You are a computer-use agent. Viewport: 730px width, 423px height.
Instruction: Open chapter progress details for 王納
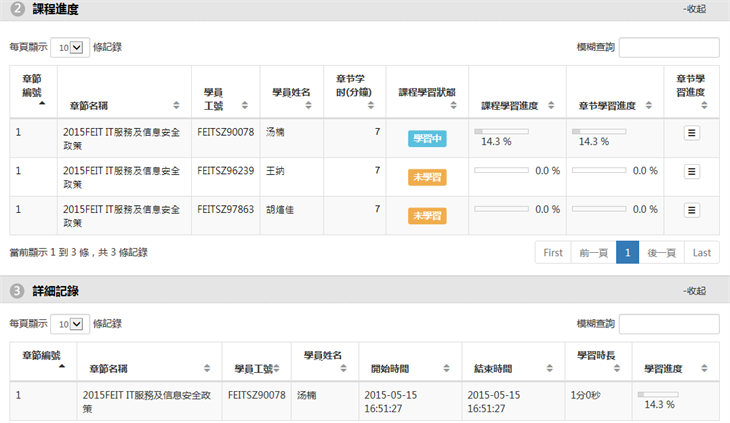(x=691, y=171)
